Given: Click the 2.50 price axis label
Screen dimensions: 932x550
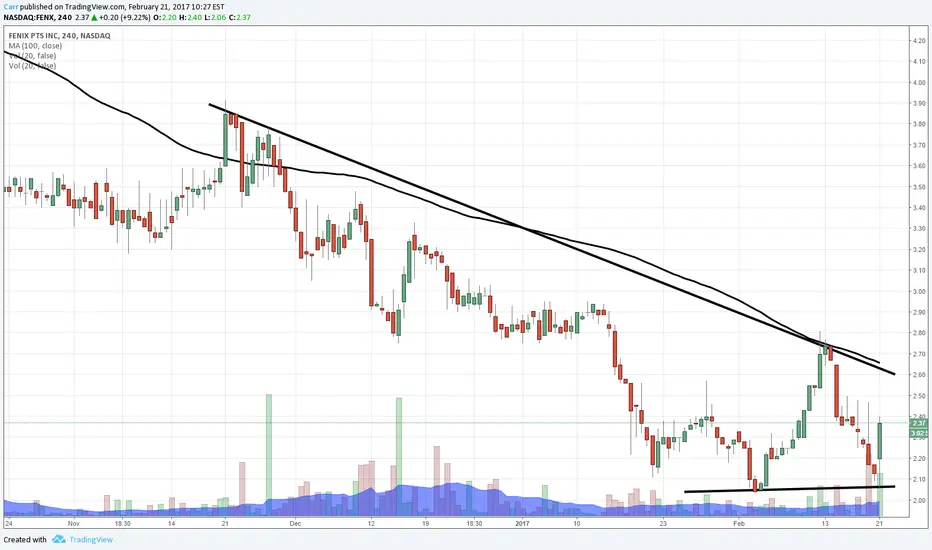Looking at the screenshot, I should click(918, 395).
